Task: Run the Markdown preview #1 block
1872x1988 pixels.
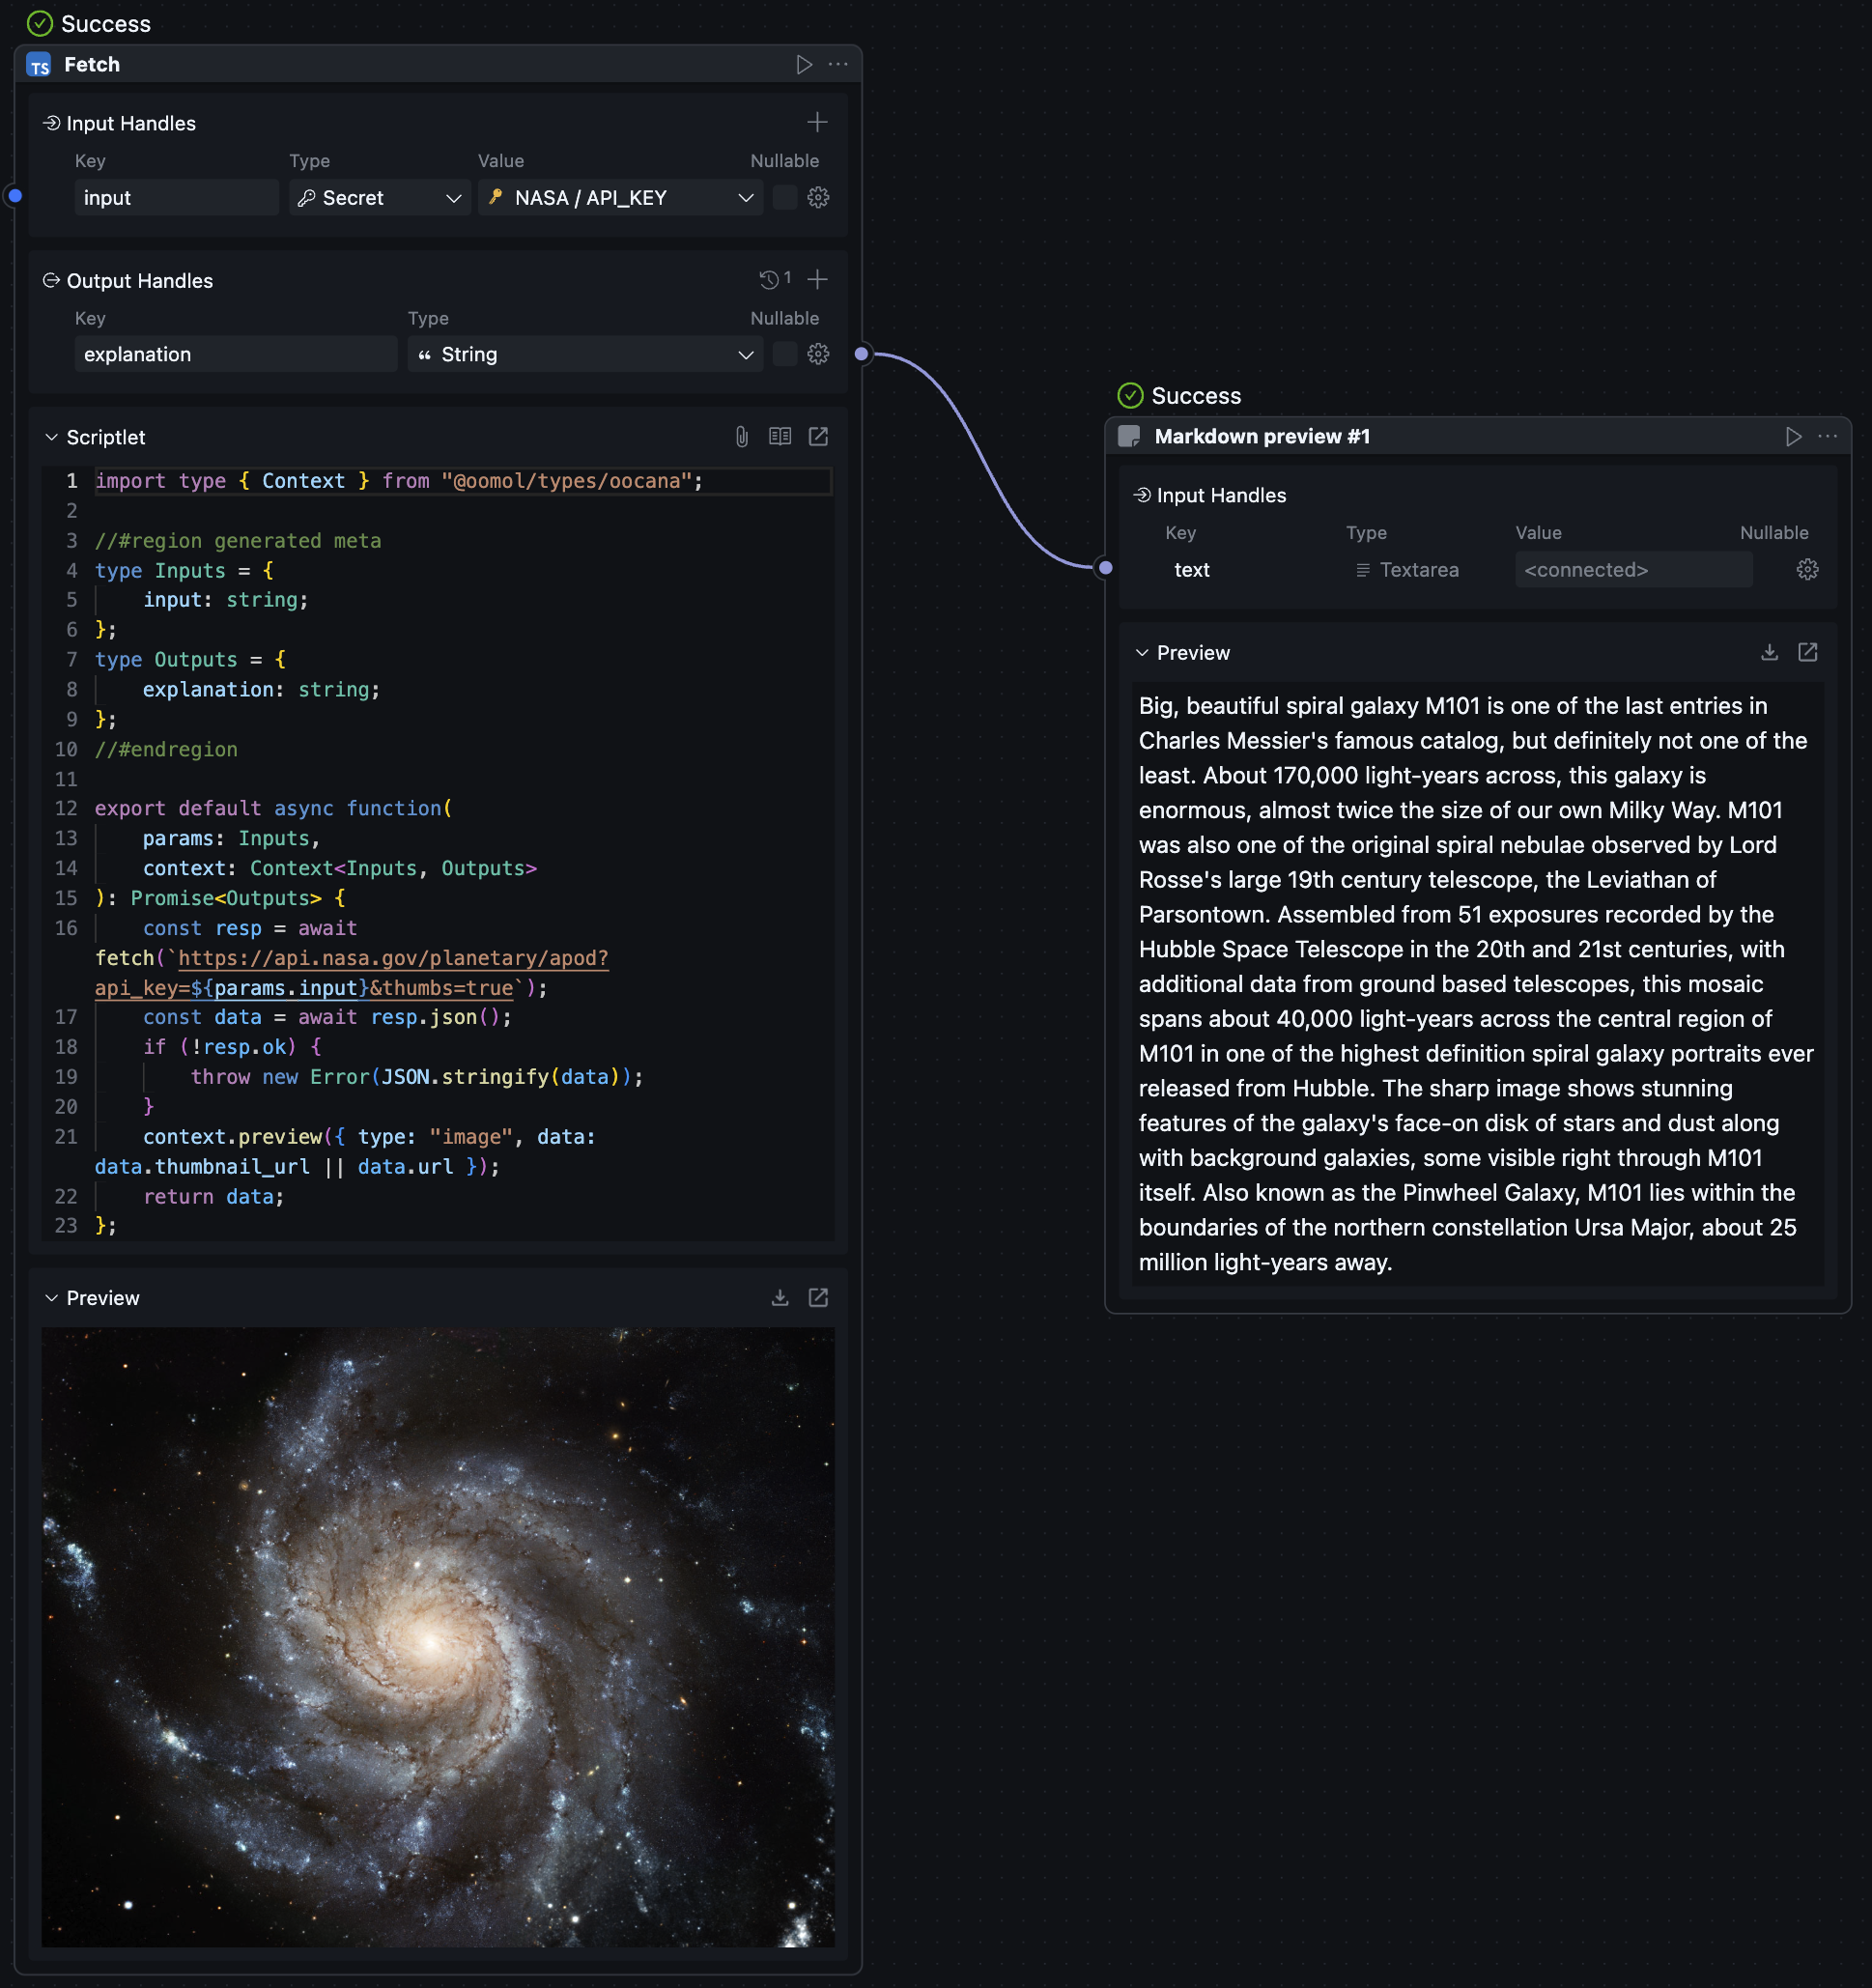Action: tap(1793, 437)
